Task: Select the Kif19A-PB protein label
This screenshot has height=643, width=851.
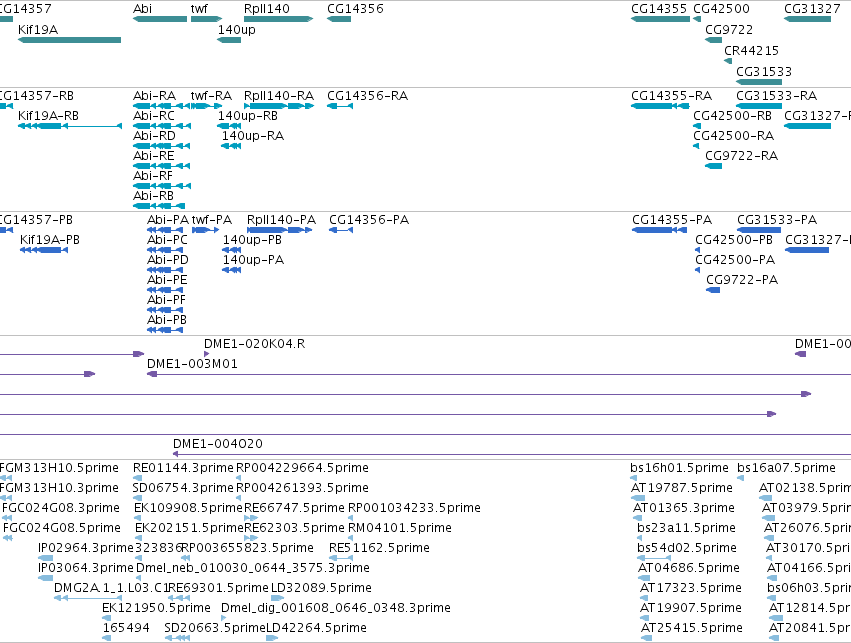Action: click(x=50, y=240)
